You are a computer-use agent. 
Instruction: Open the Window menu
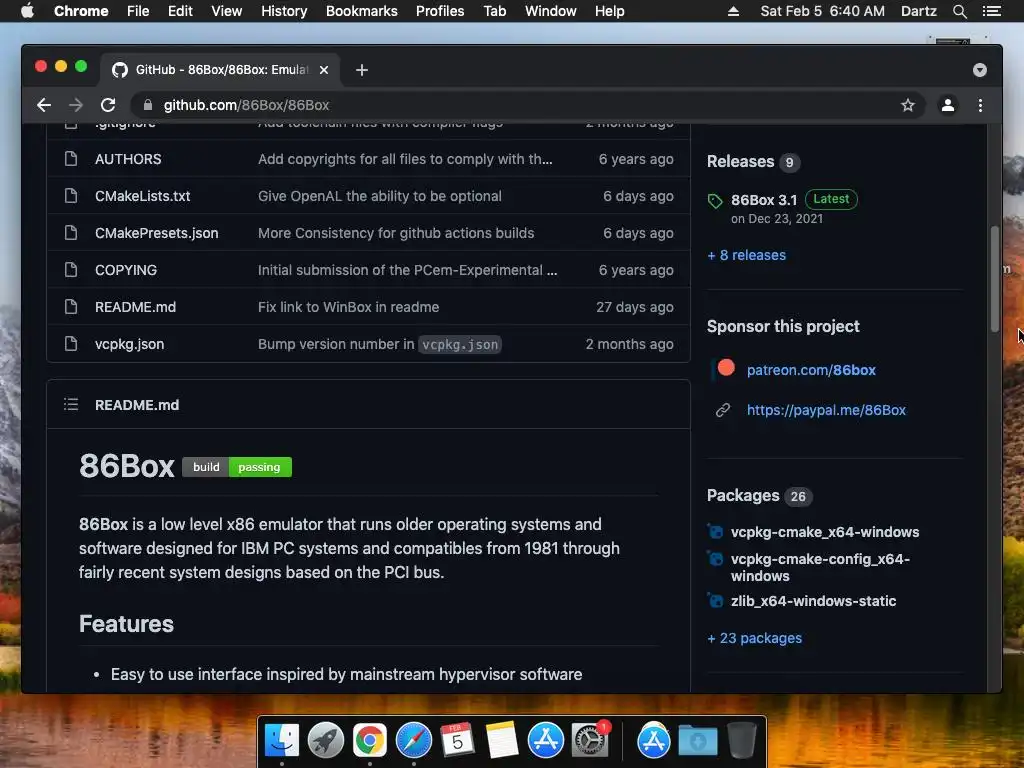[x=551, y=11]
